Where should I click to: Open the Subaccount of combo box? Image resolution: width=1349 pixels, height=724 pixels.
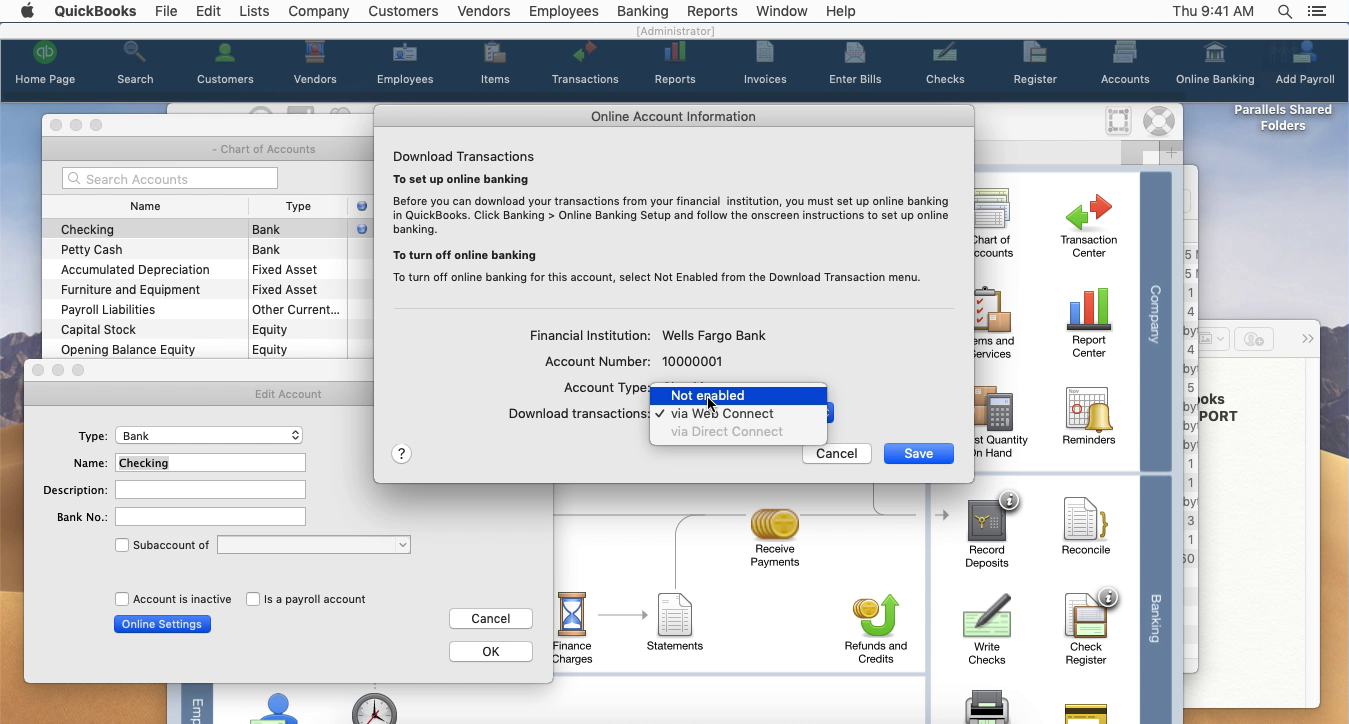[314, 545]
